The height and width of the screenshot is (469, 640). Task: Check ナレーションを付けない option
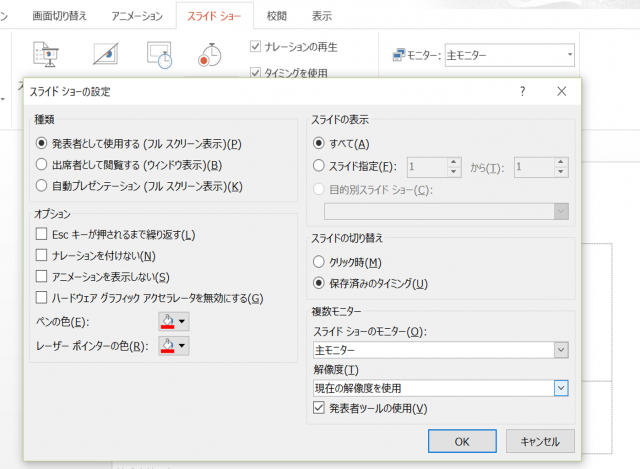[x=42, y=255]
